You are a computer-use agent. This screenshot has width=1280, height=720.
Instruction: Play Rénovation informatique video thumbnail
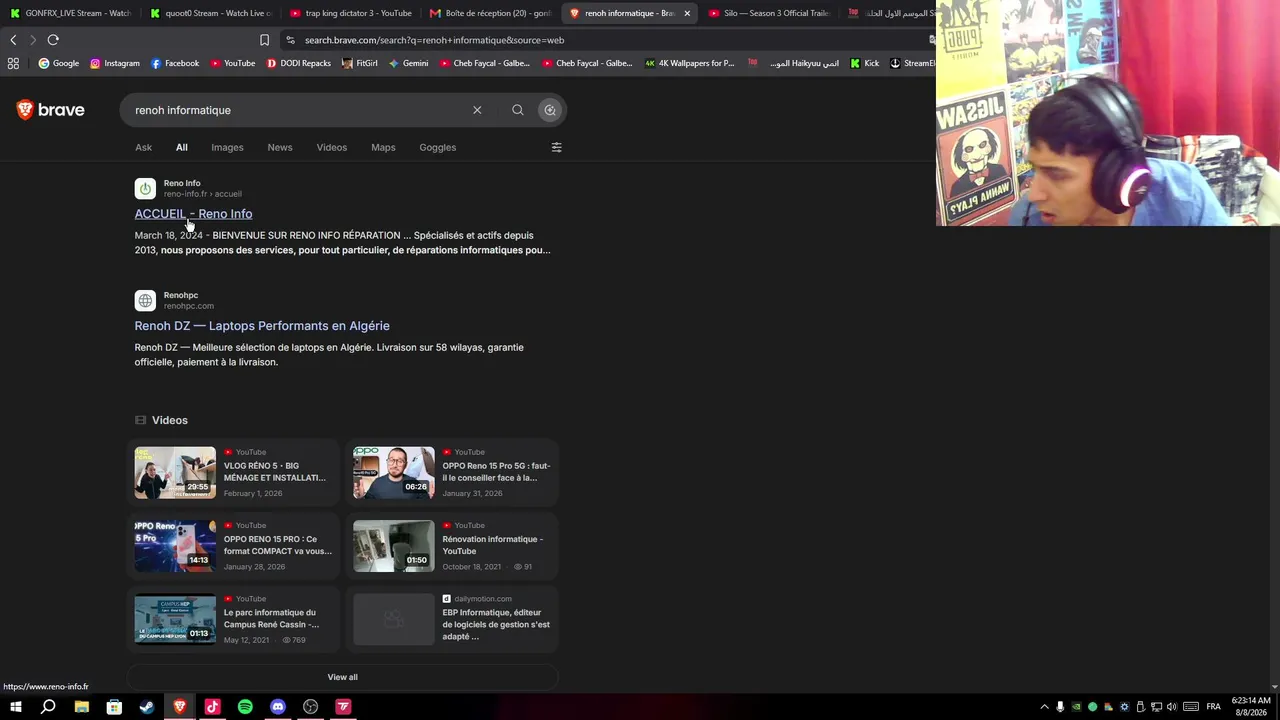click(x=394, y=546)
